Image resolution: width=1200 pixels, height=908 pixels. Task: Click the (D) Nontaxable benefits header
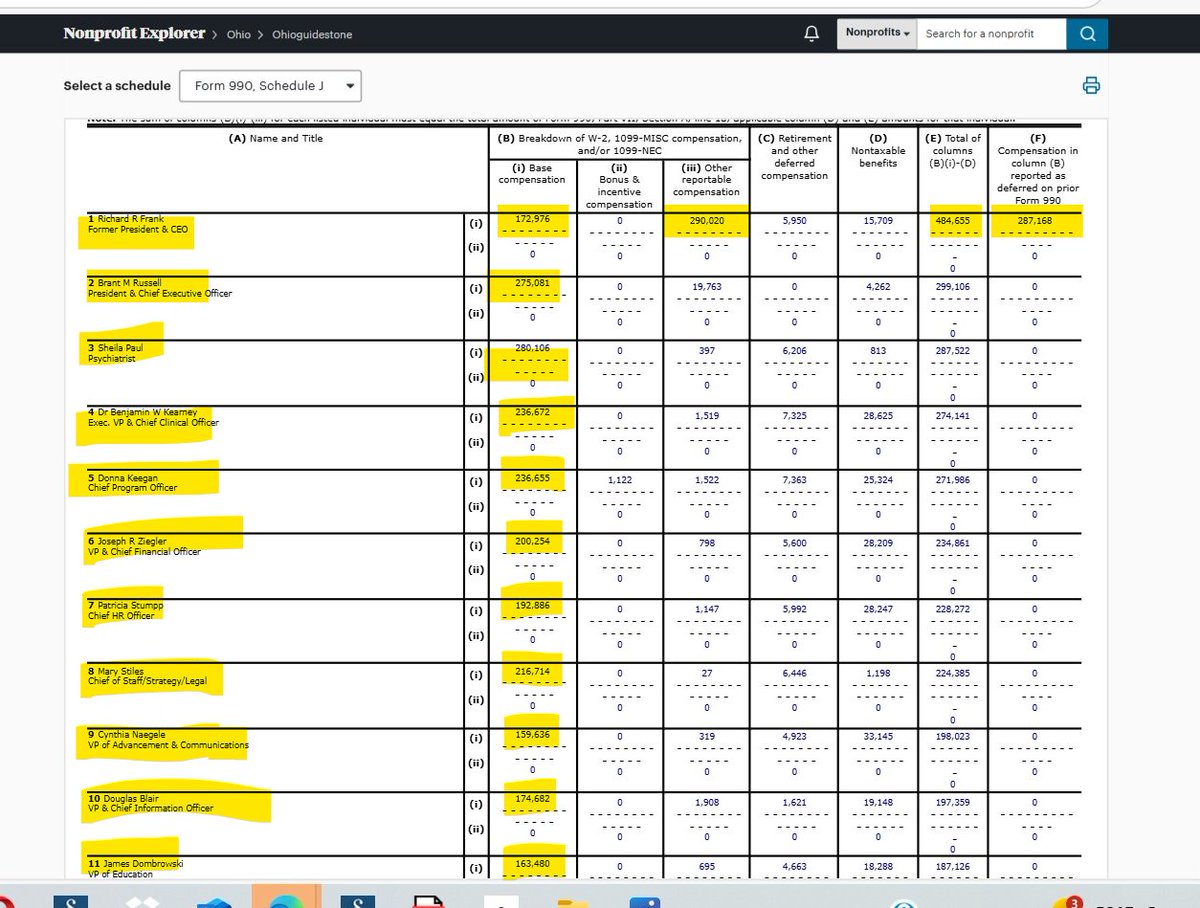tap(877, 150)
